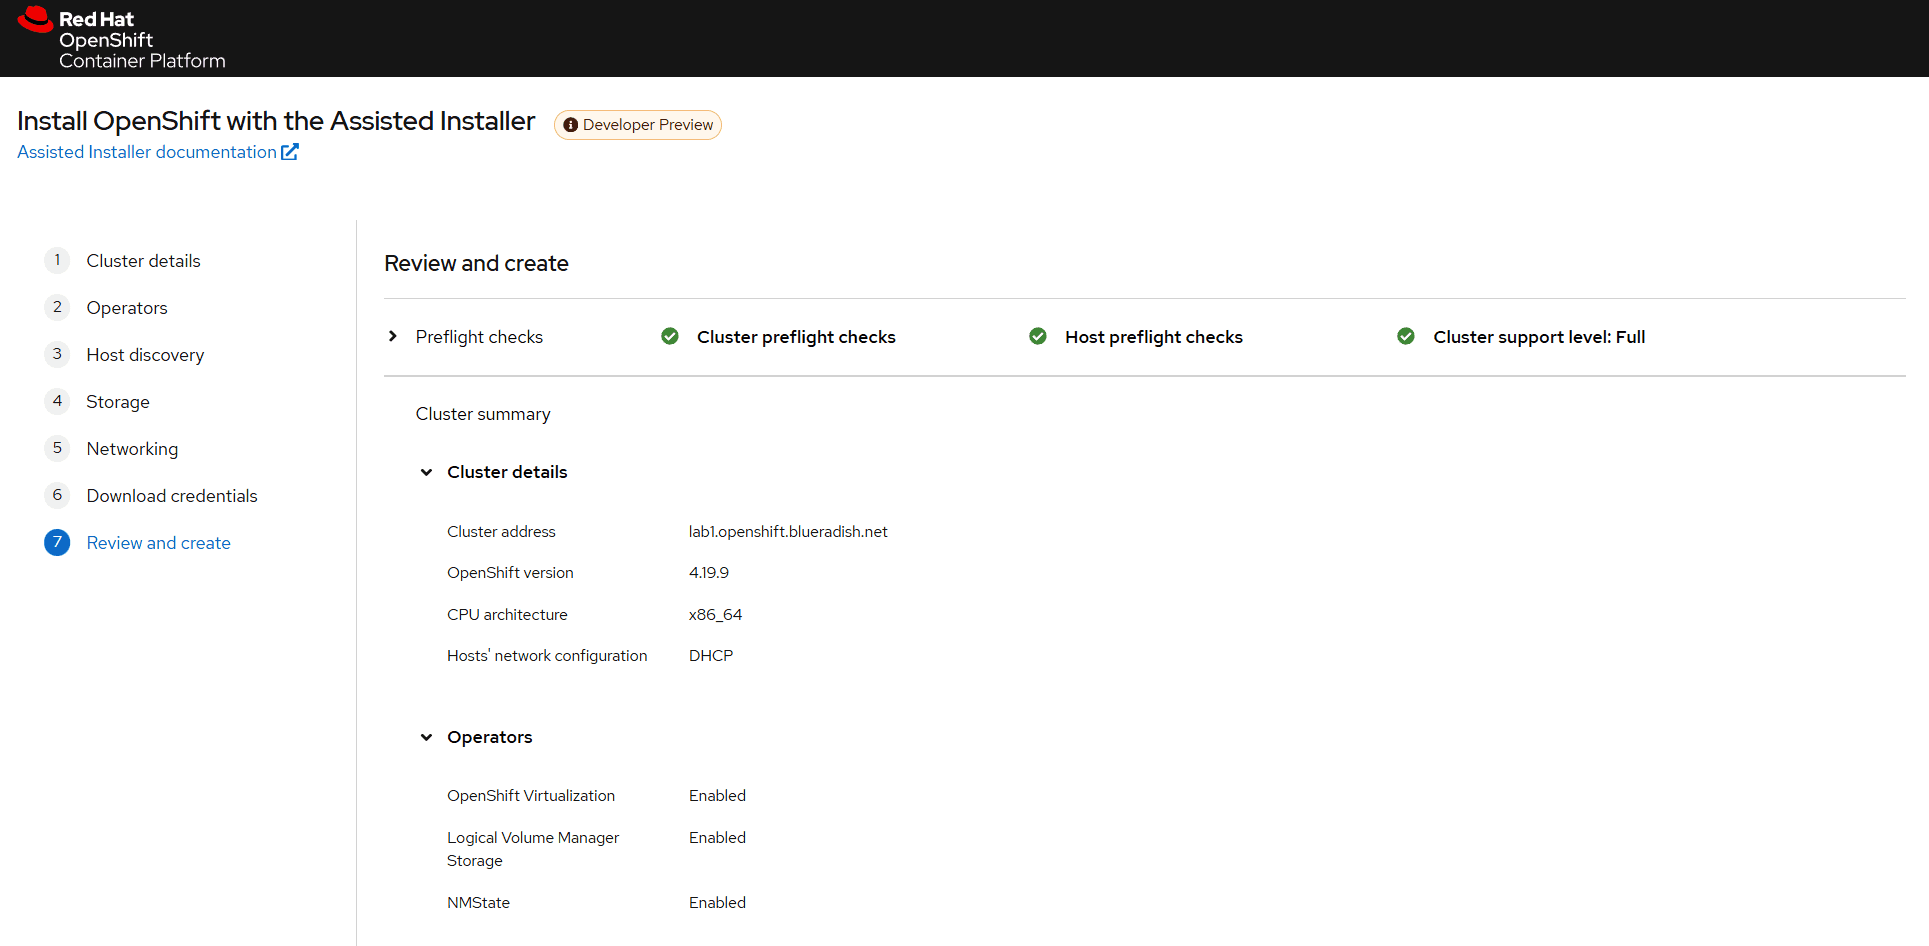Collapse the Cluster details summary section
Image resolution: width=1929 pixels, height=946 pixels.
coord(426,472)
